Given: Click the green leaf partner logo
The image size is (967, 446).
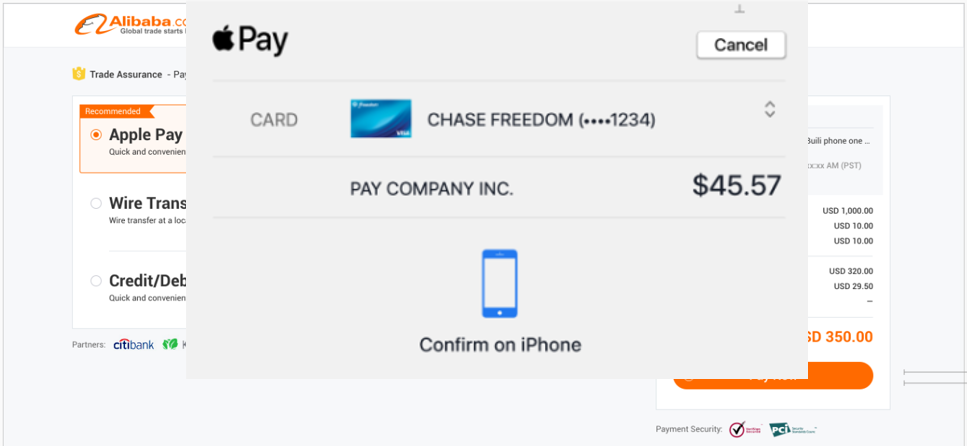Looking at the screenshot, I should pos(170,344).
